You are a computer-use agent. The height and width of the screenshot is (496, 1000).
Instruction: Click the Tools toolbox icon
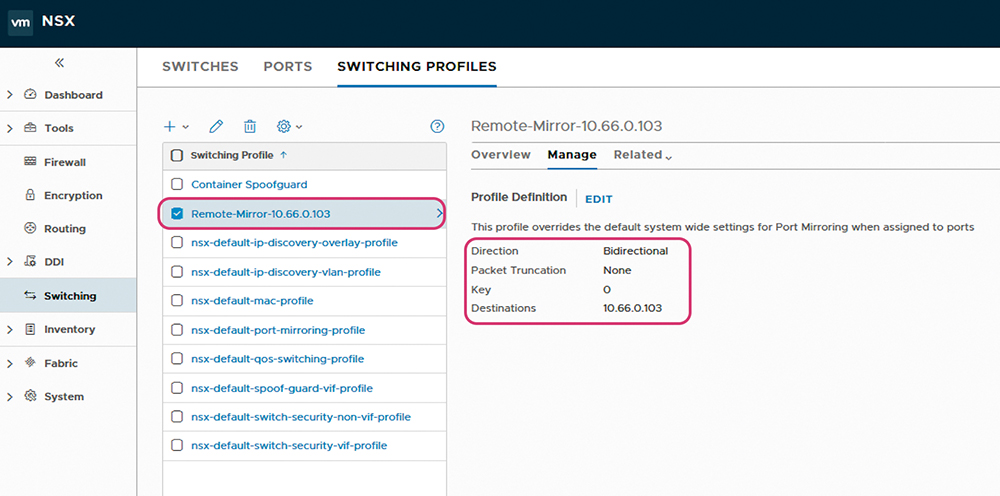[x=31, y=128]
